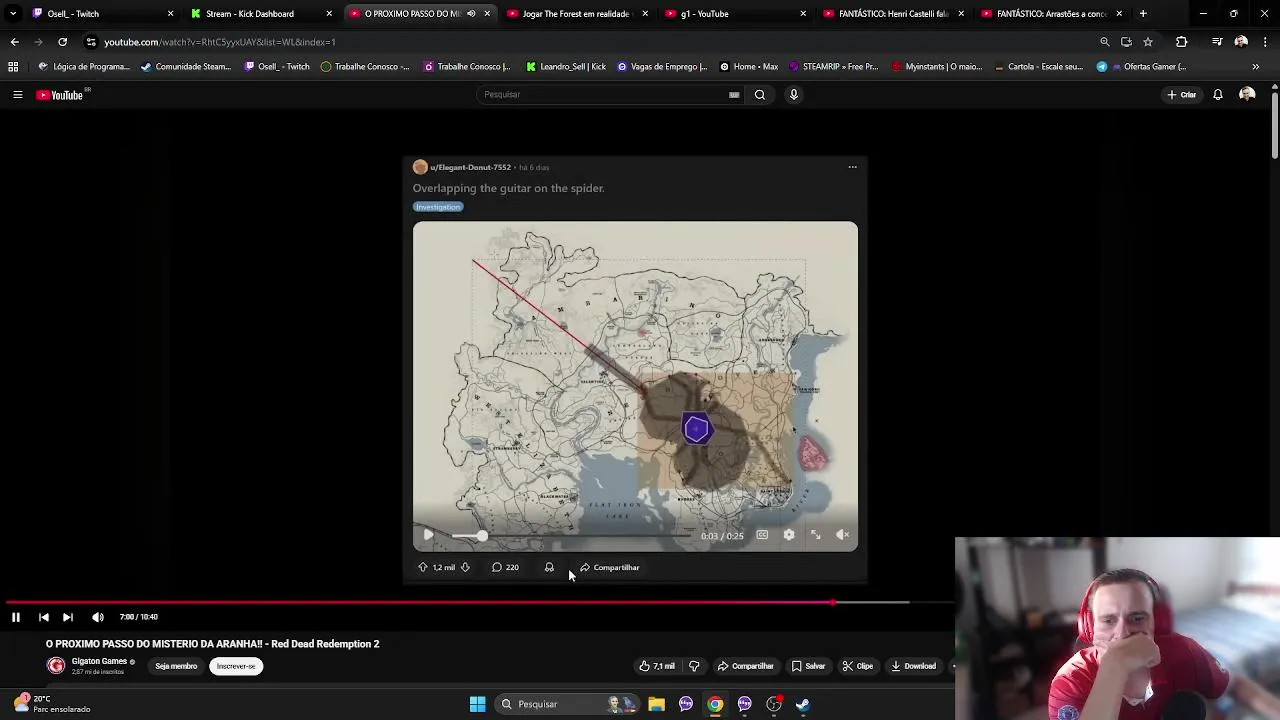
Task: Open the Chrome profile avatar
Action: point(1241,42)
